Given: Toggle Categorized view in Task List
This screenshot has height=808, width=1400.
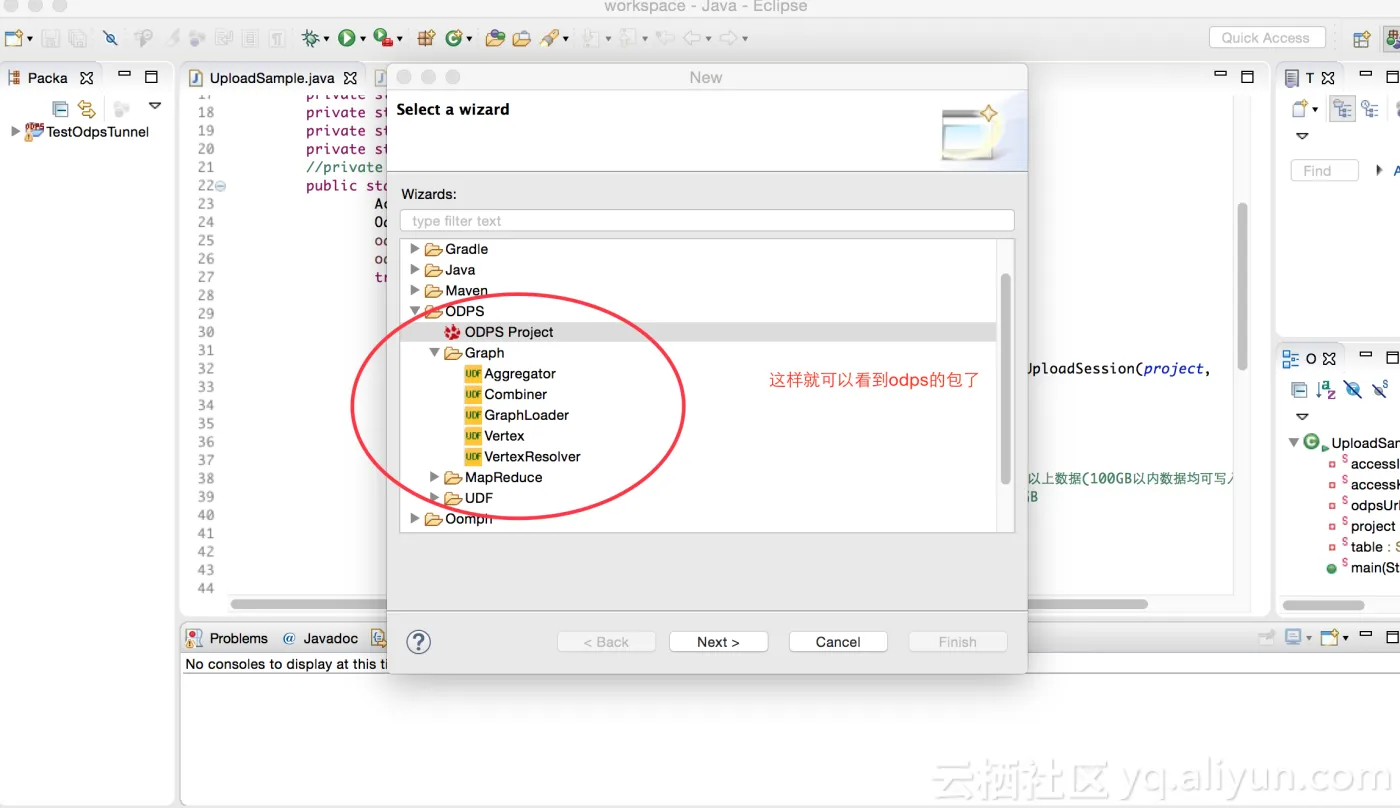Looking at the screenshot, I should point(1343,109).
